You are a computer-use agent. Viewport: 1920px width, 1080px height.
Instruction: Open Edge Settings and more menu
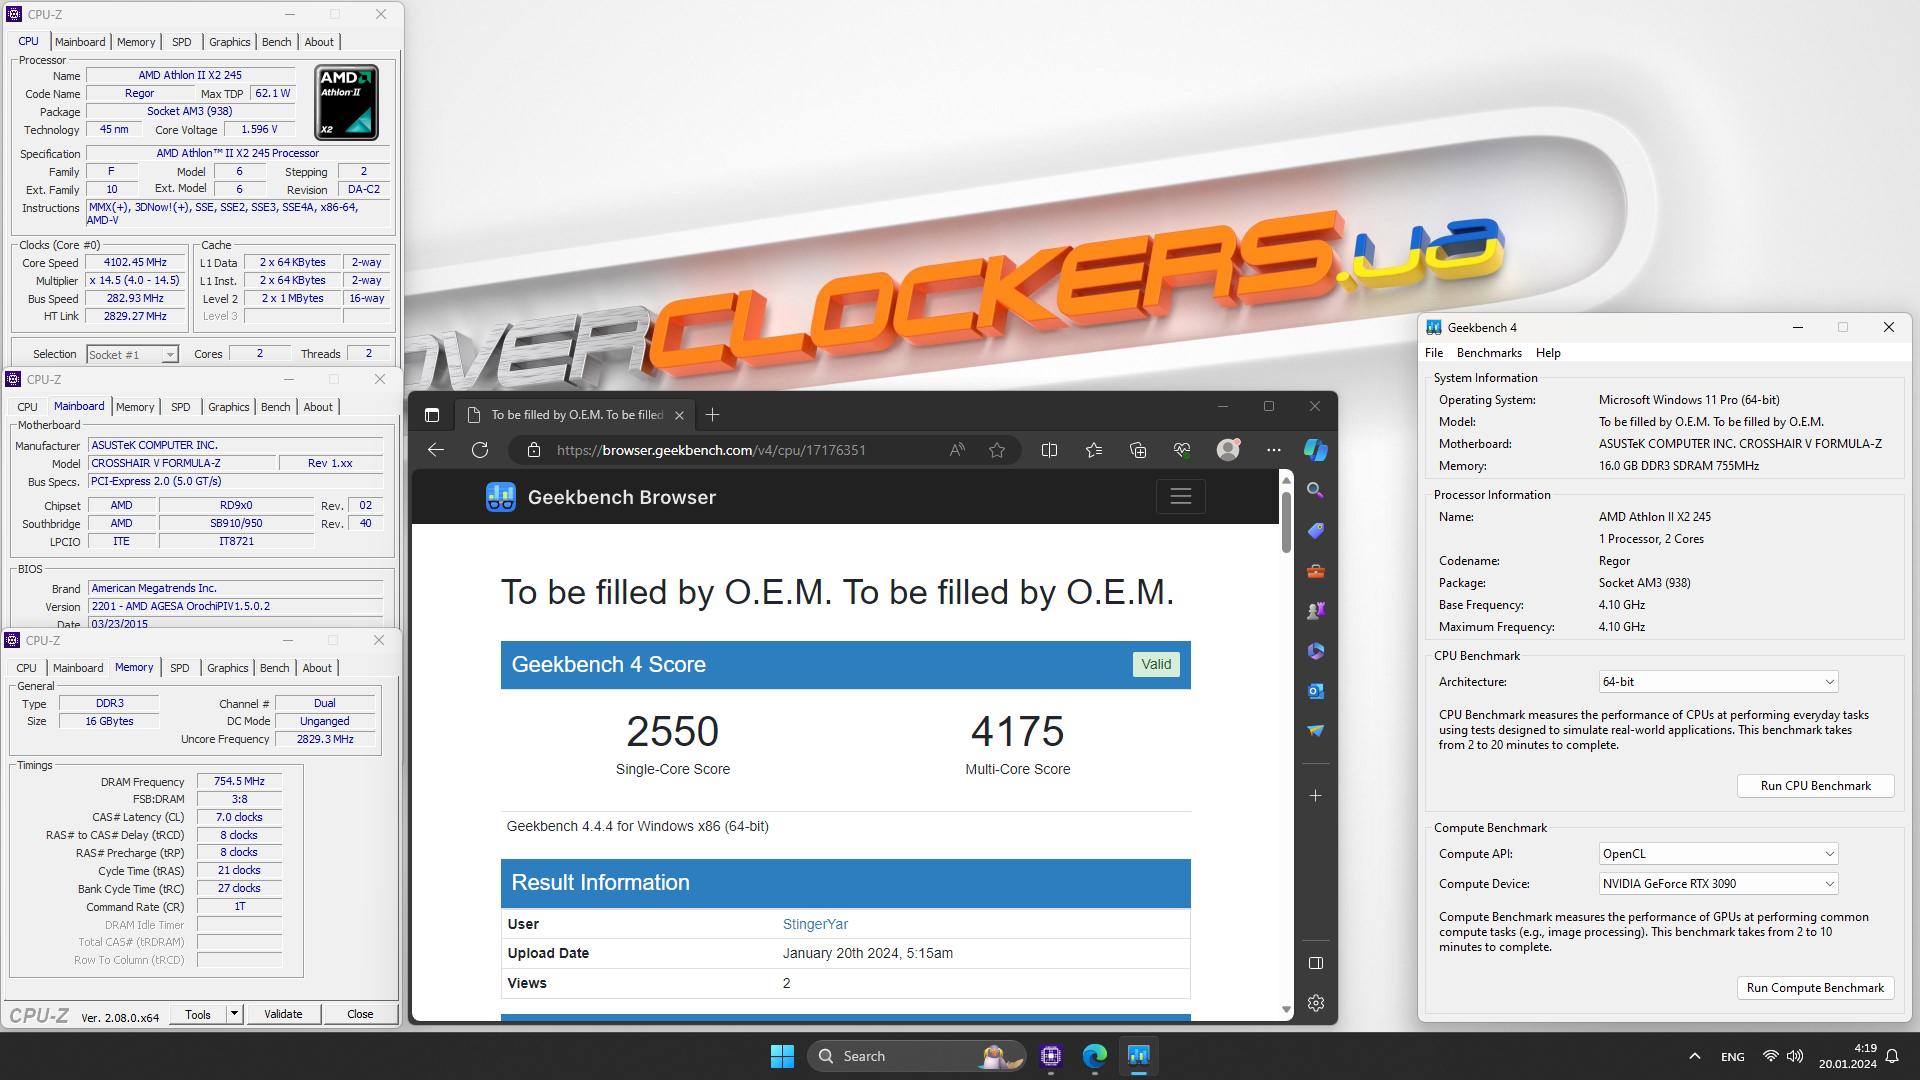[1273, 450]
